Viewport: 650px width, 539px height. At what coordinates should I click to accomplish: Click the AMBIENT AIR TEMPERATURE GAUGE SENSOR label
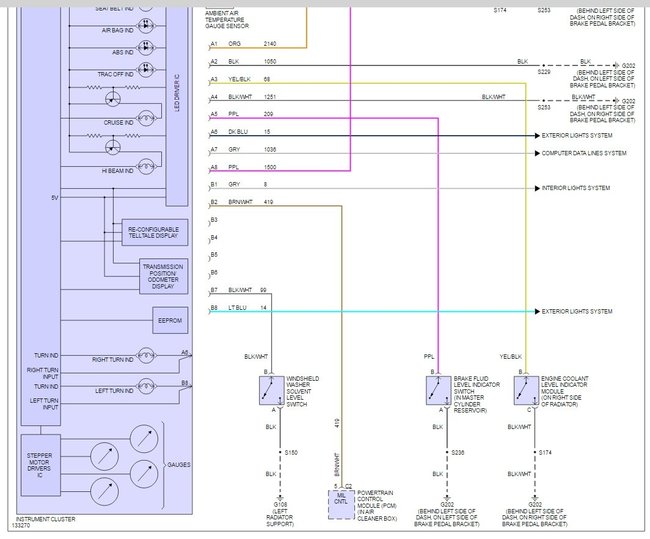click(x=227, y=19)
